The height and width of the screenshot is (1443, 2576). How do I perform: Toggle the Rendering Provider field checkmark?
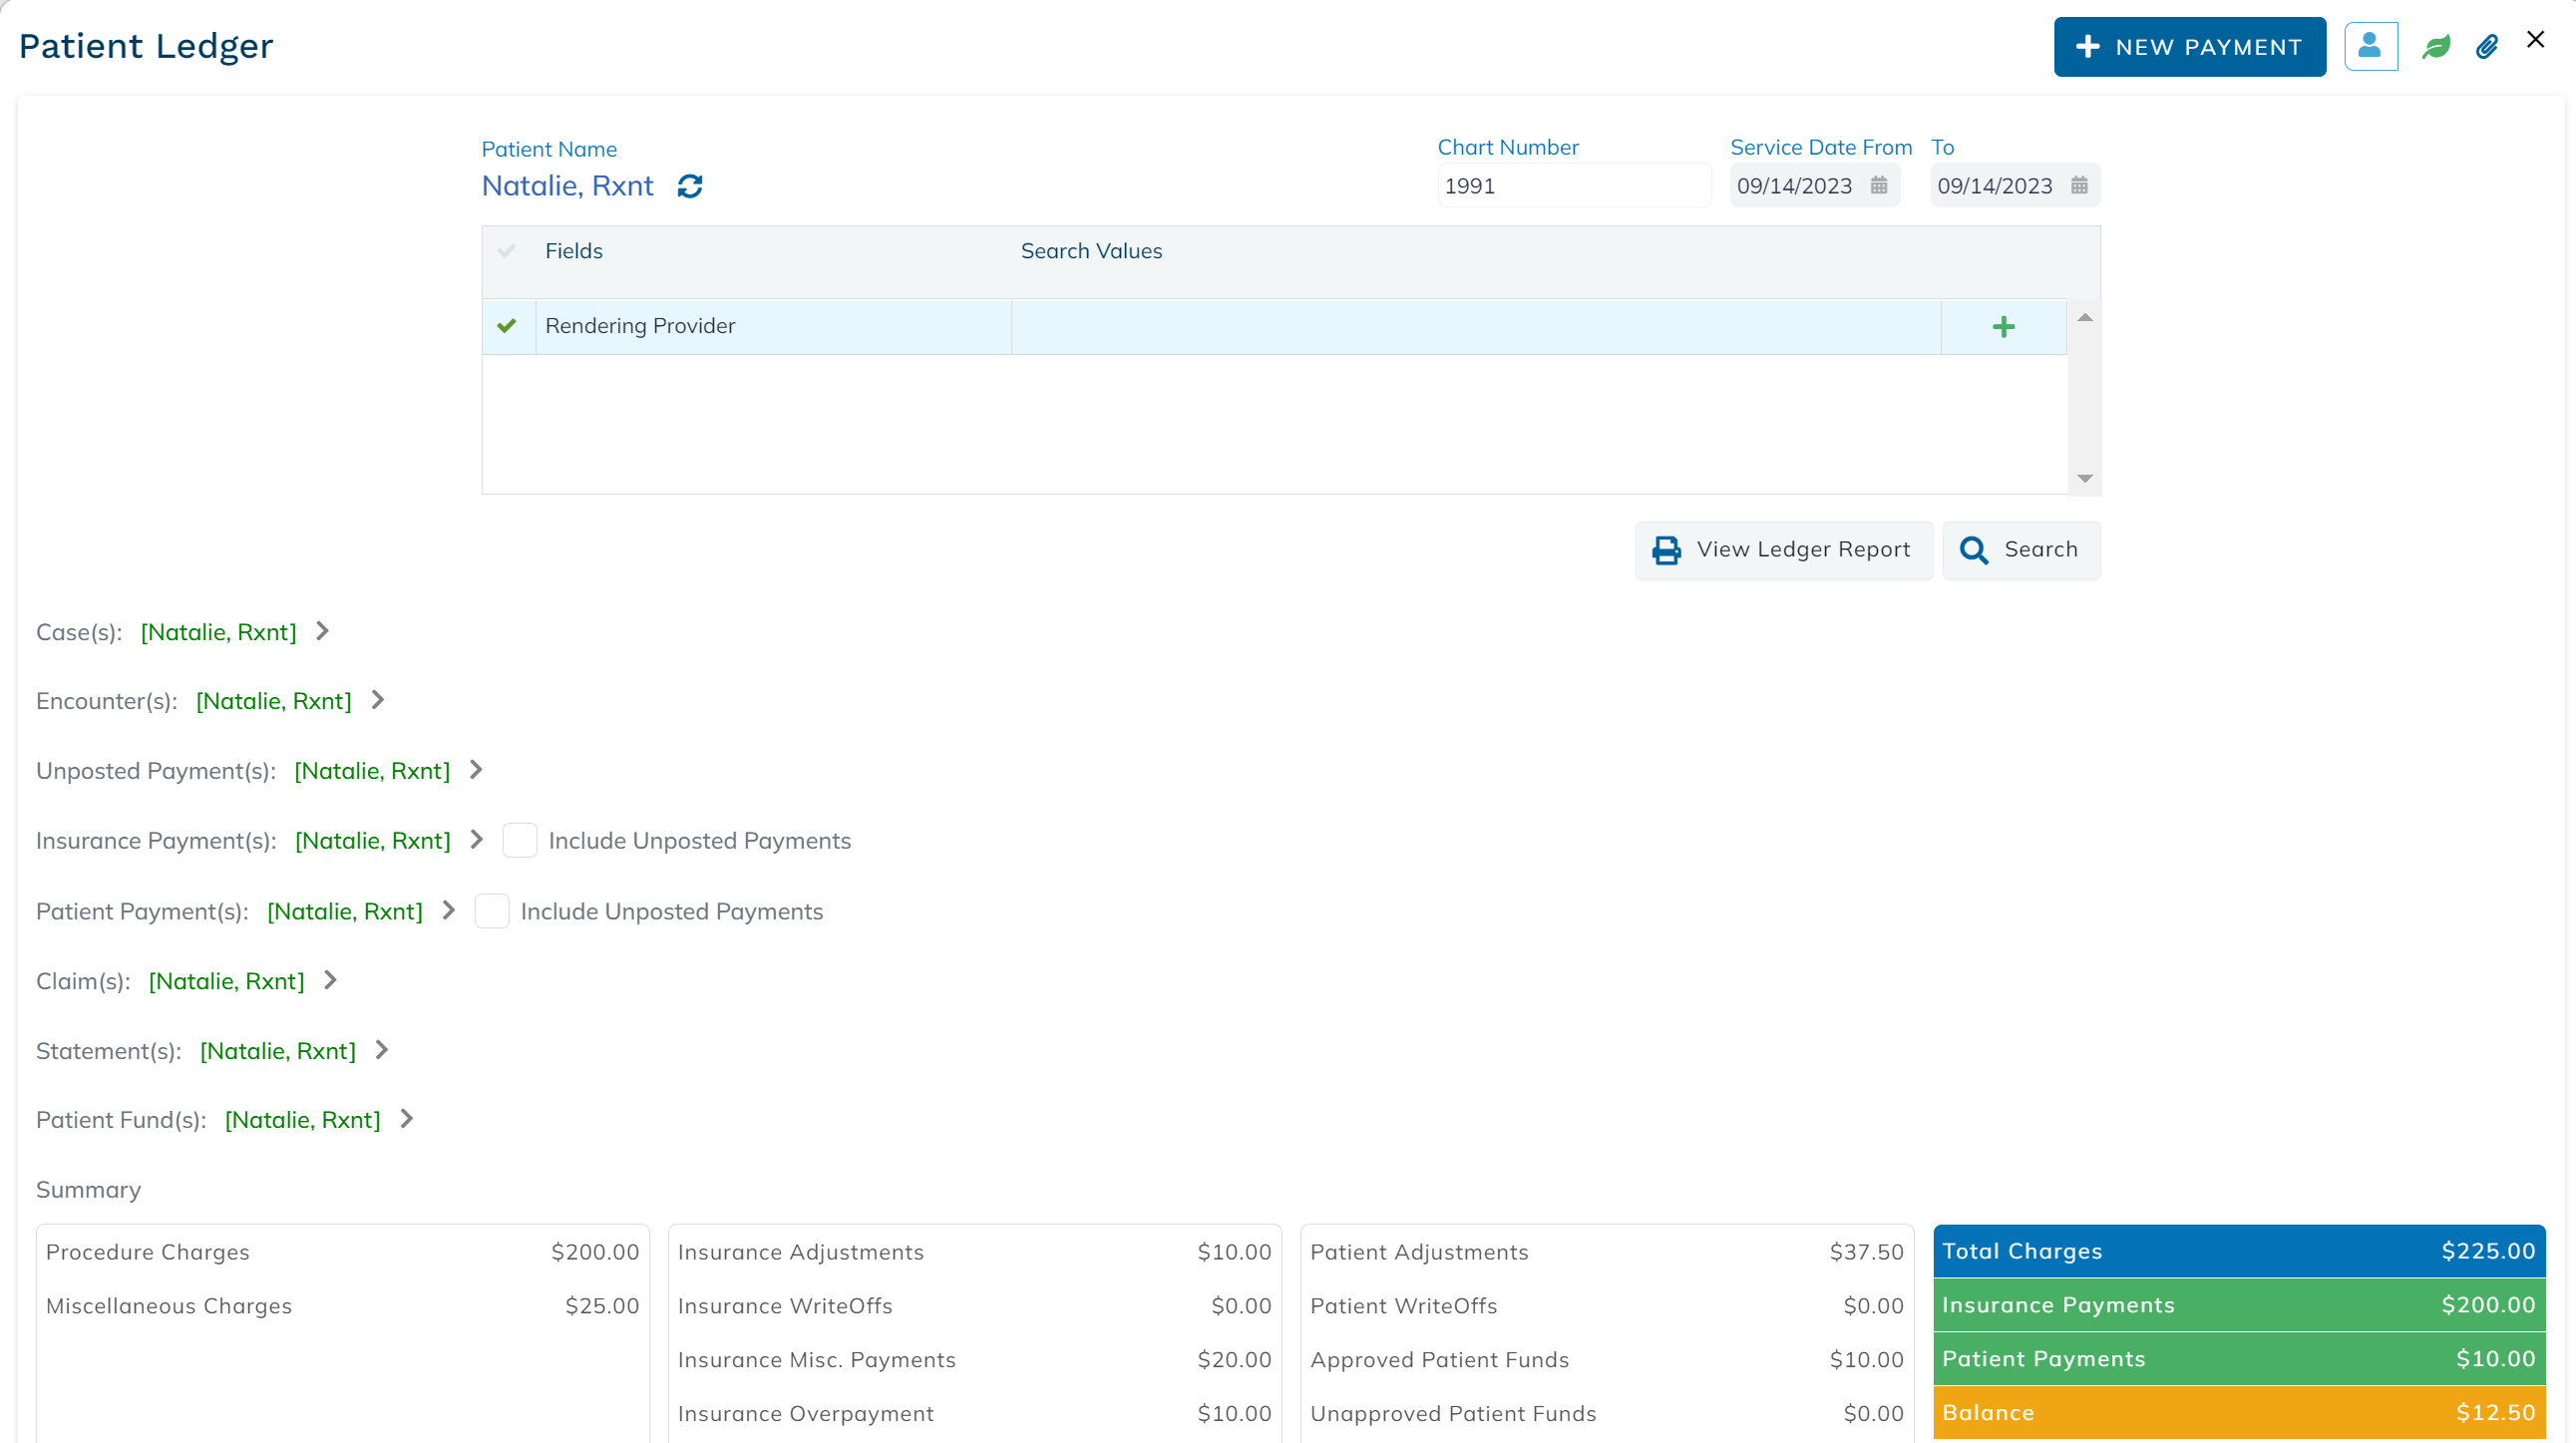(507, 326)
